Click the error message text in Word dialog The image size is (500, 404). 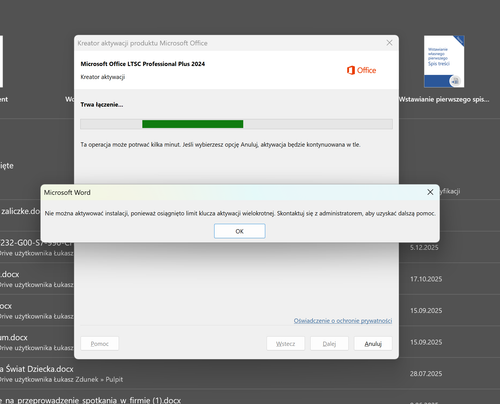(240, 213)
